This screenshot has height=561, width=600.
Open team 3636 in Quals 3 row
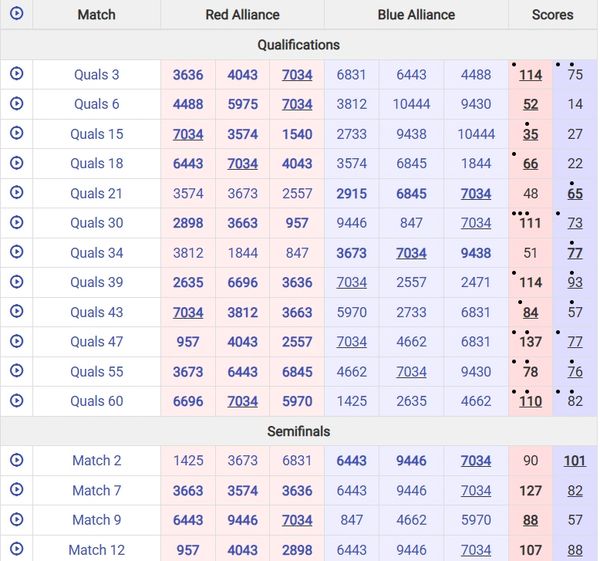pyautogui.click(x=187, y=75)
